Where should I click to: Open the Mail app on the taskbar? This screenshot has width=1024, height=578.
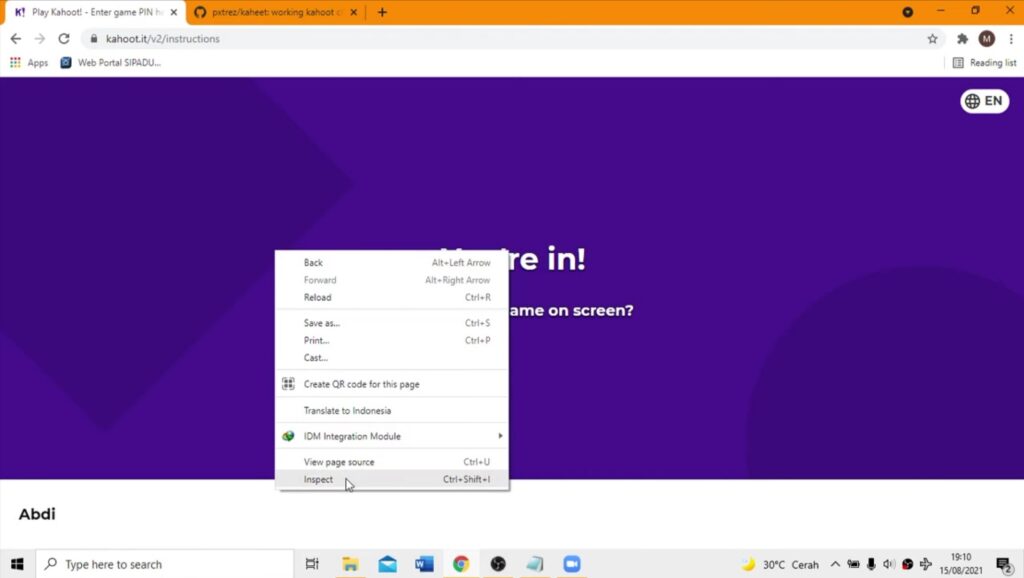point(387,564)
